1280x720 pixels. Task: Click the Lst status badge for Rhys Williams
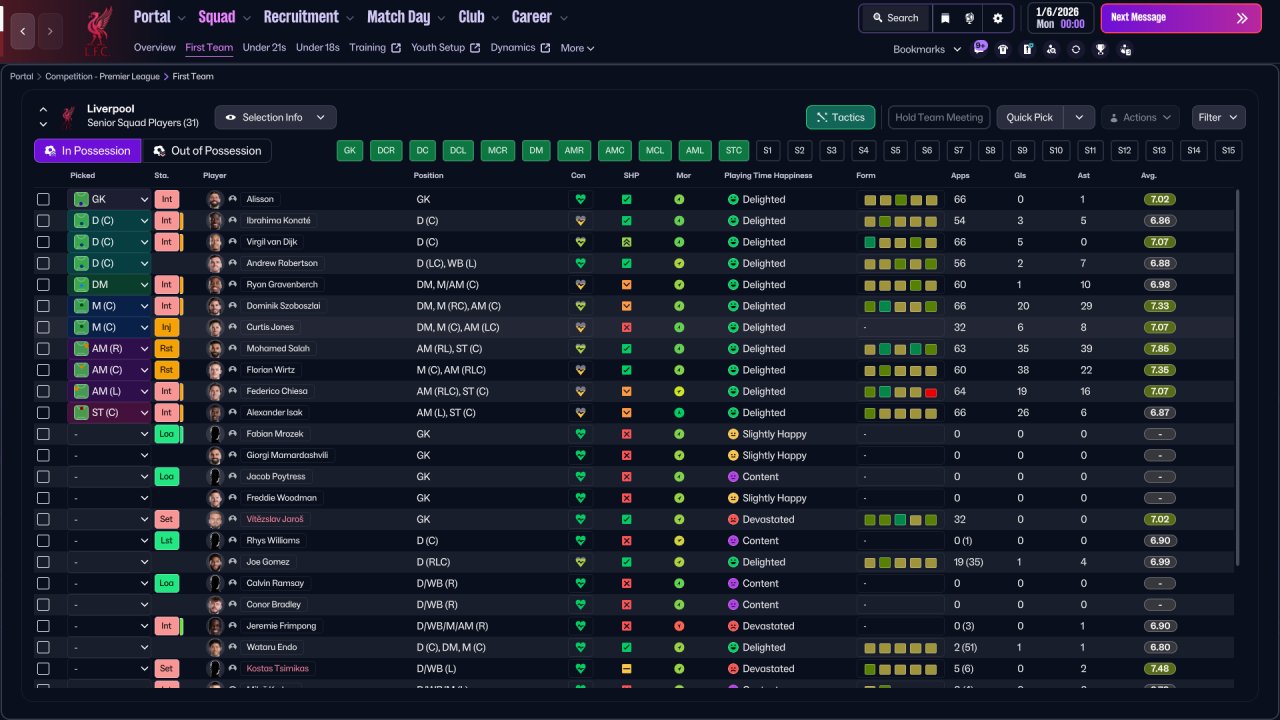(x=167, y=540)
